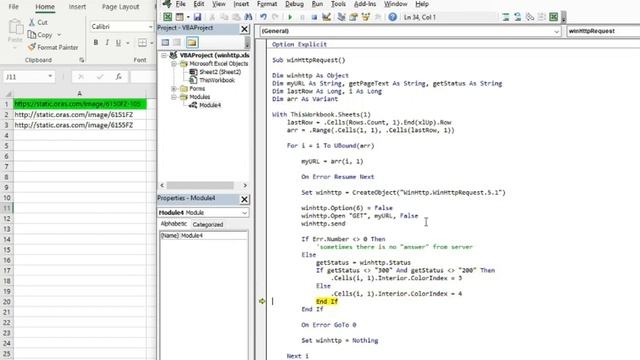Screen dimensions: 640x360
Task: Click the Insert Function fx button
Action: click(x=118, y=77)
